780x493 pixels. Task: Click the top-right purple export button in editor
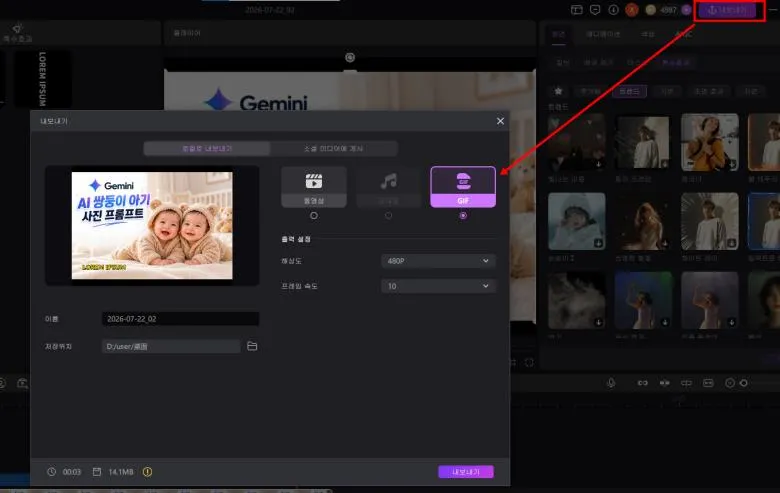[728, 10]
